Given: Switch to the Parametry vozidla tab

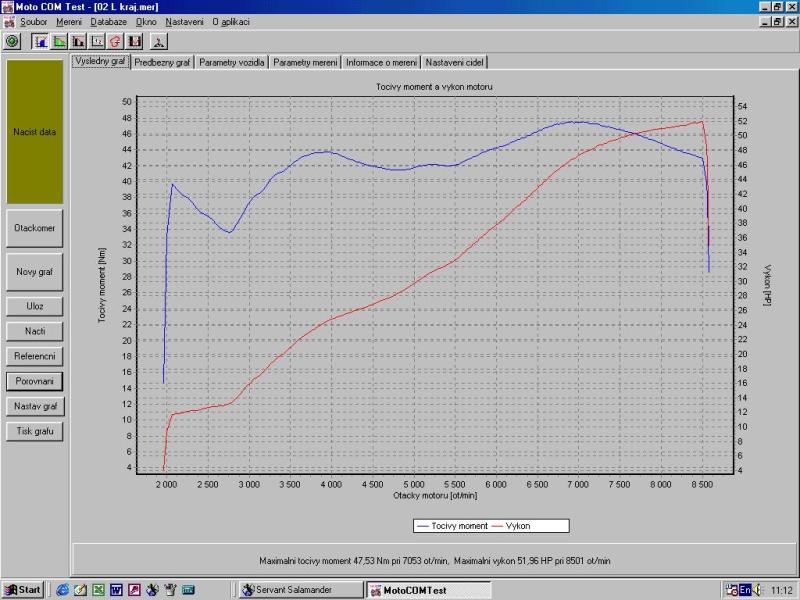Looking at the screenshot, I should (x=232, y=62).
